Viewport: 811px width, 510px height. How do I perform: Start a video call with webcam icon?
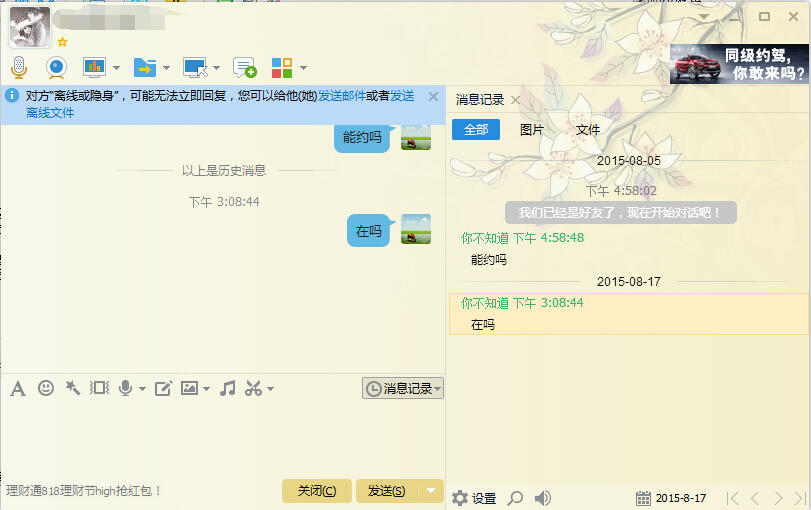(56, 68)
